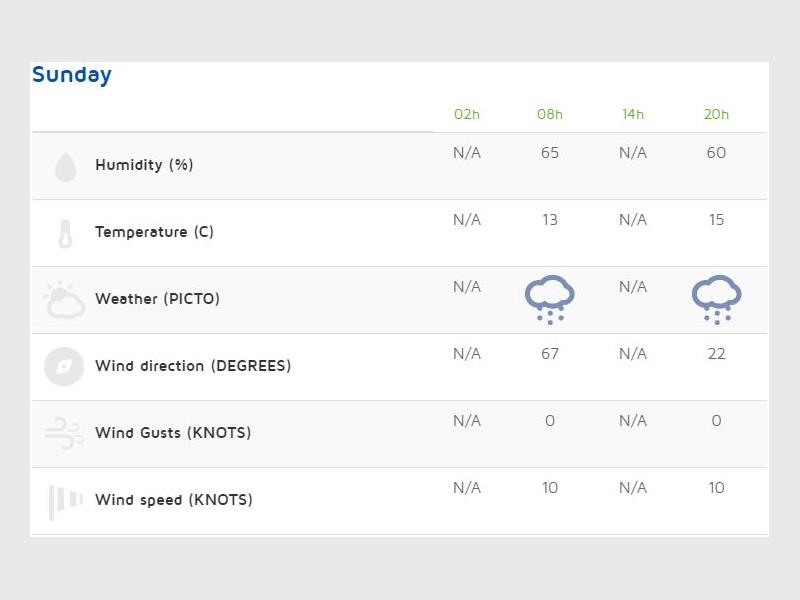Click the 08h humidity value 65
The image size is (800, 600).
pyautogui.click(x=550, y=153)
